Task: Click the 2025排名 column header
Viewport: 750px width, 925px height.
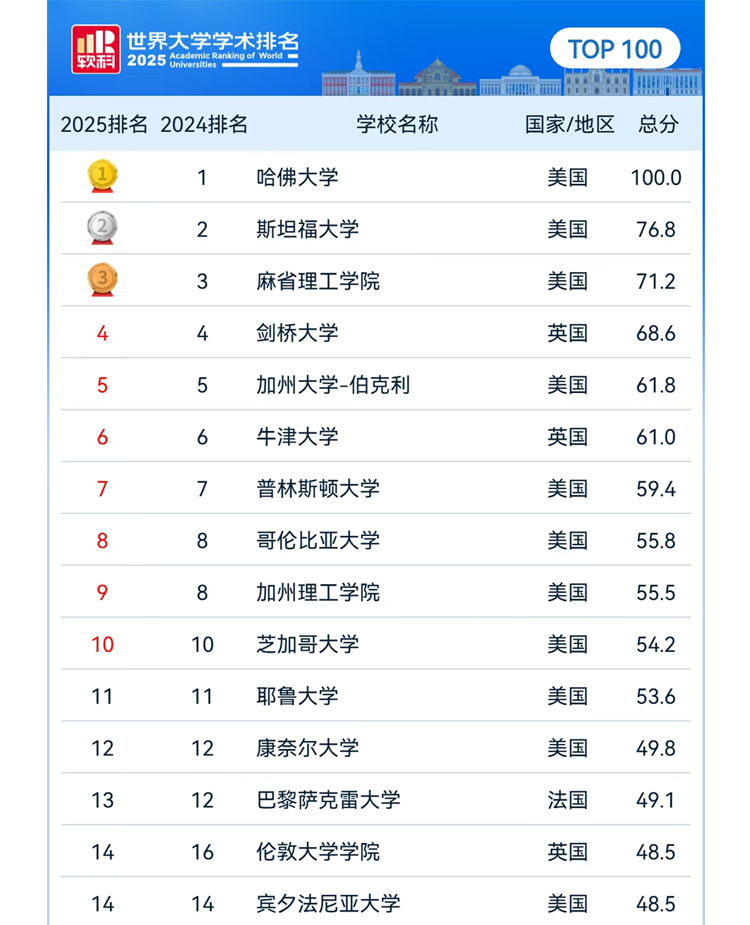Action: point(104,125)
